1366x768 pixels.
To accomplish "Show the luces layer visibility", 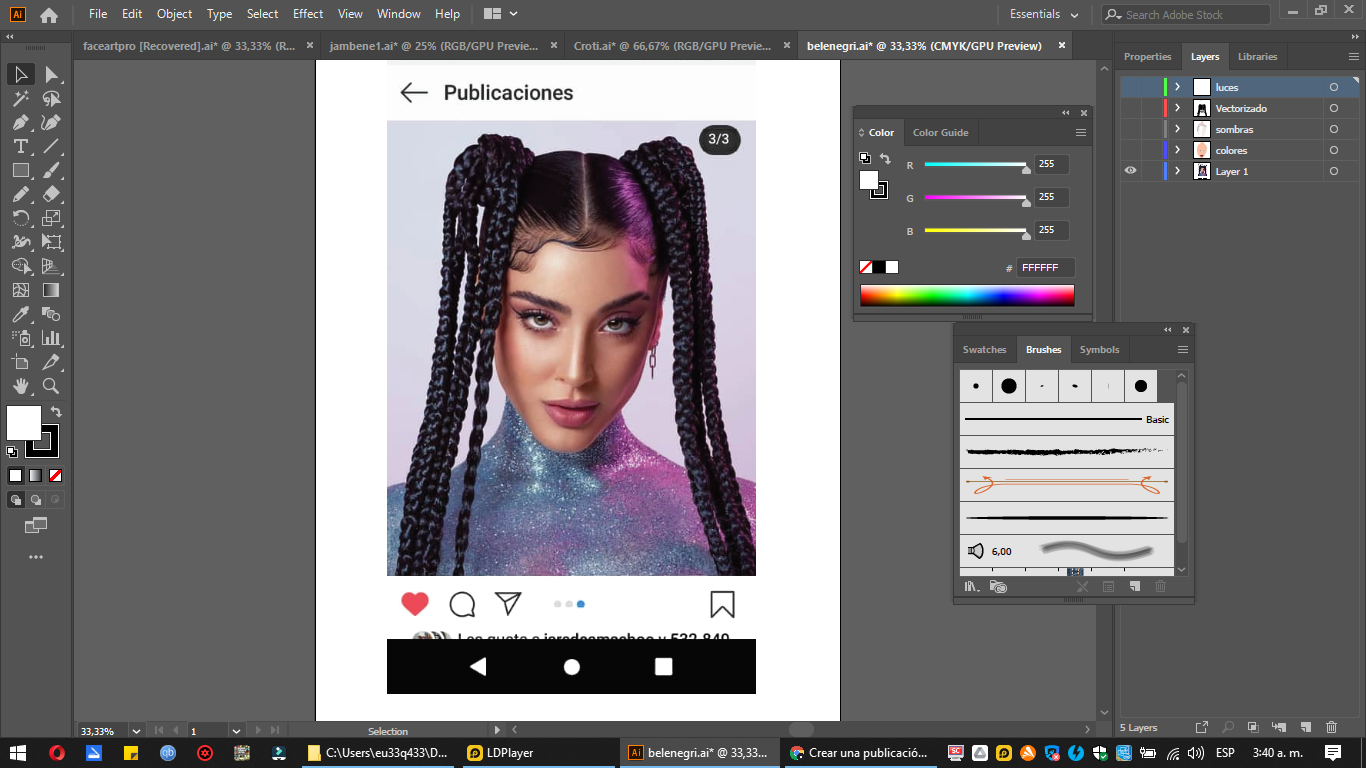I will tap(1130, 87).
